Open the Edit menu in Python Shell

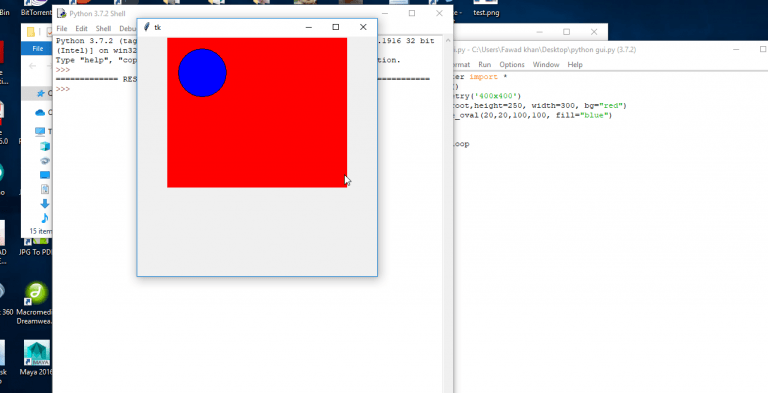81,29
